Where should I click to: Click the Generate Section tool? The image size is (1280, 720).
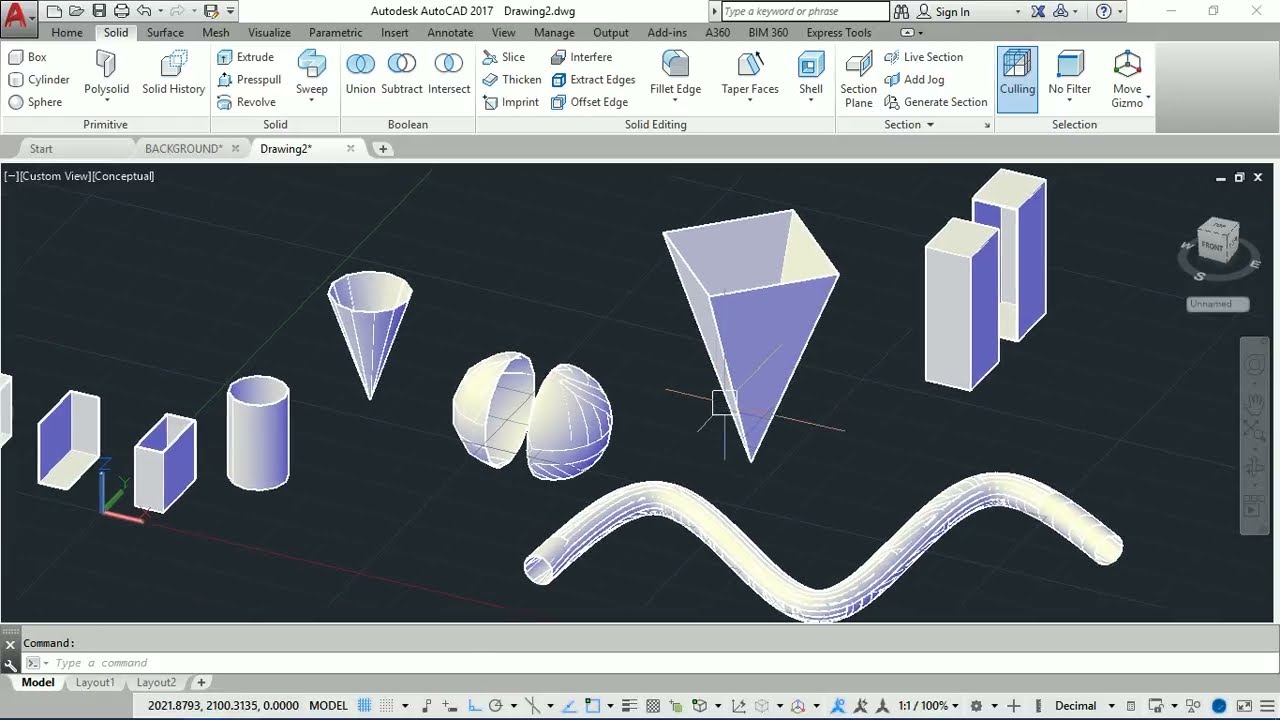(936, 102)
